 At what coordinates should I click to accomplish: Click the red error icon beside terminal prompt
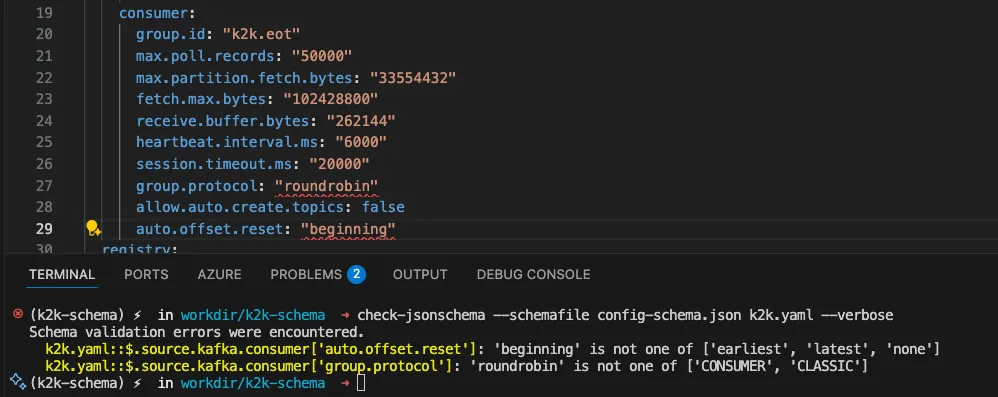click(18, 314)
